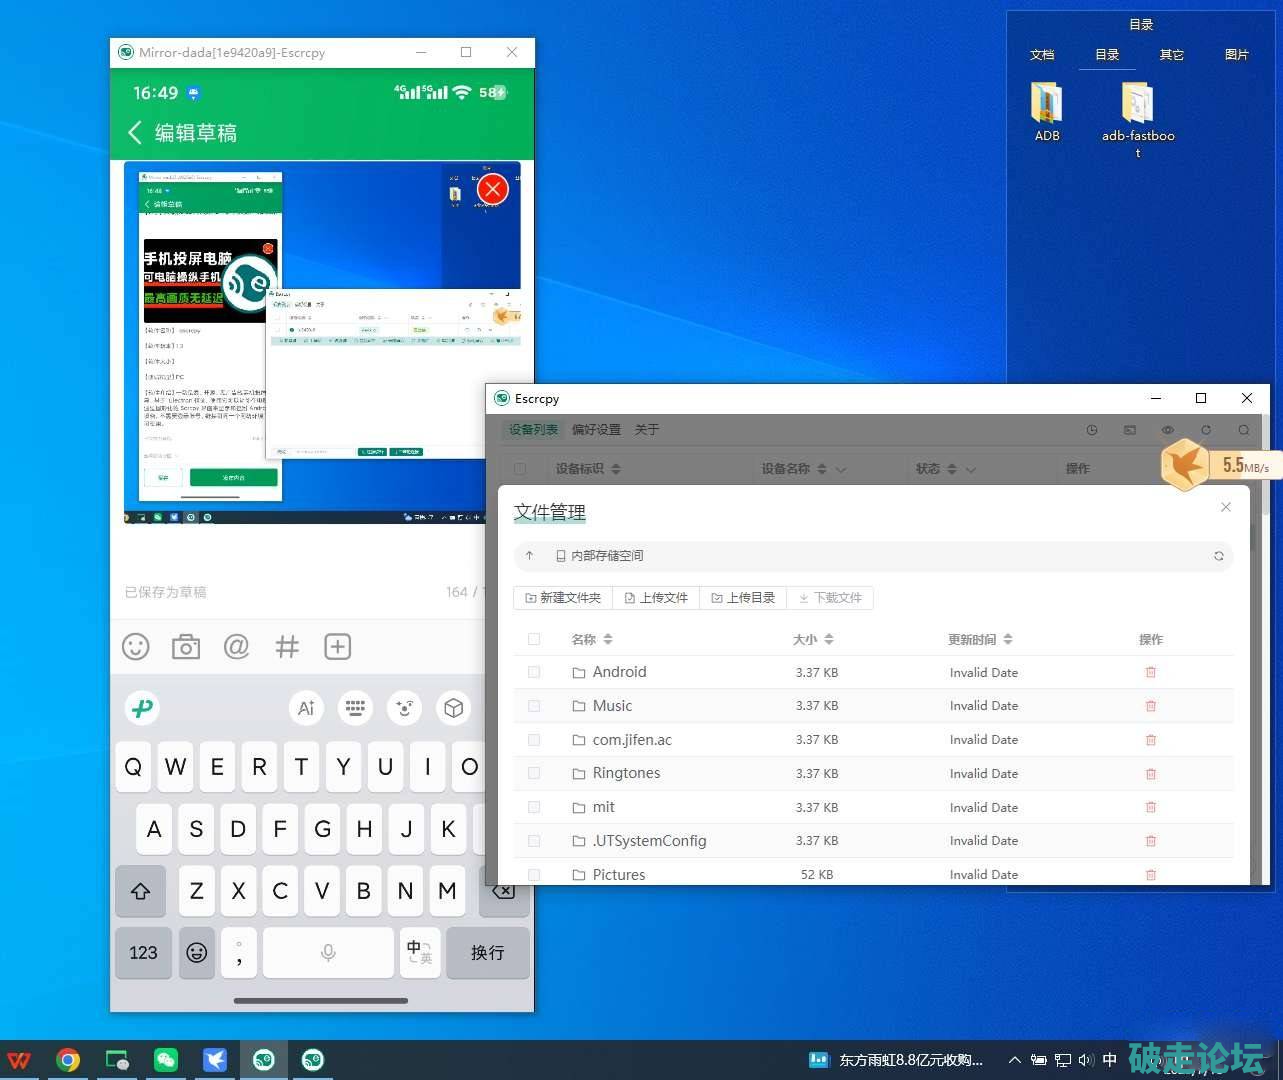
Task: Tap the emoji smiley icon in editor
Action: tap(136, 647)
